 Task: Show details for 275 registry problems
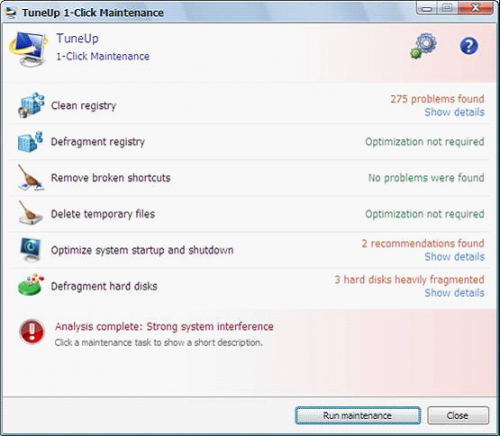[x=454, y=112]
